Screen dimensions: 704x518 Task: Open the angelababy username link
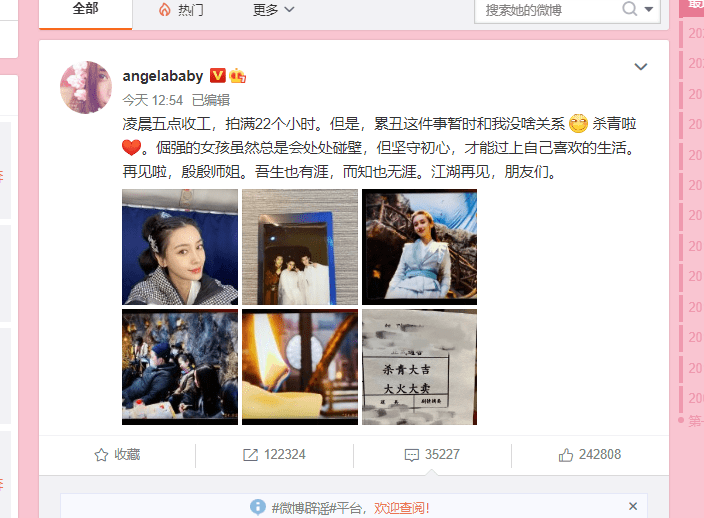(x=163, y=76)
